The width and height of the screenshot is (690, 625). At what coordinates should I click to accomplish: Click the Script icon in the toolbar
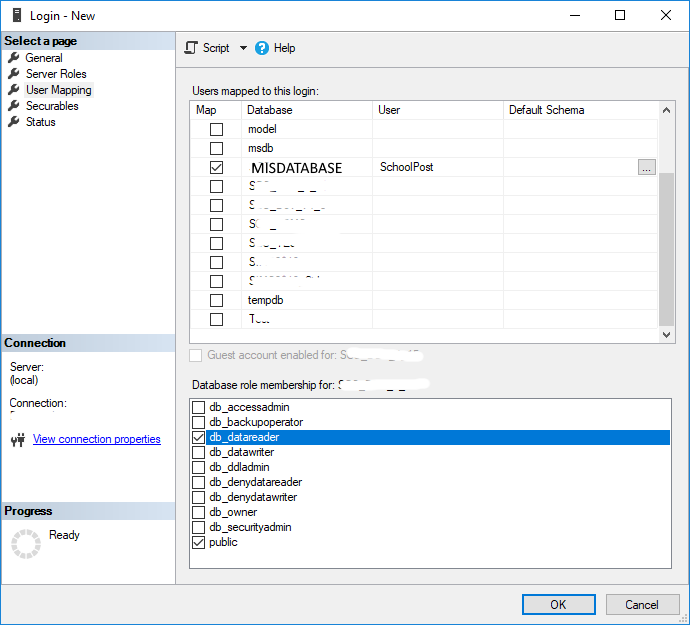point(191,48)
